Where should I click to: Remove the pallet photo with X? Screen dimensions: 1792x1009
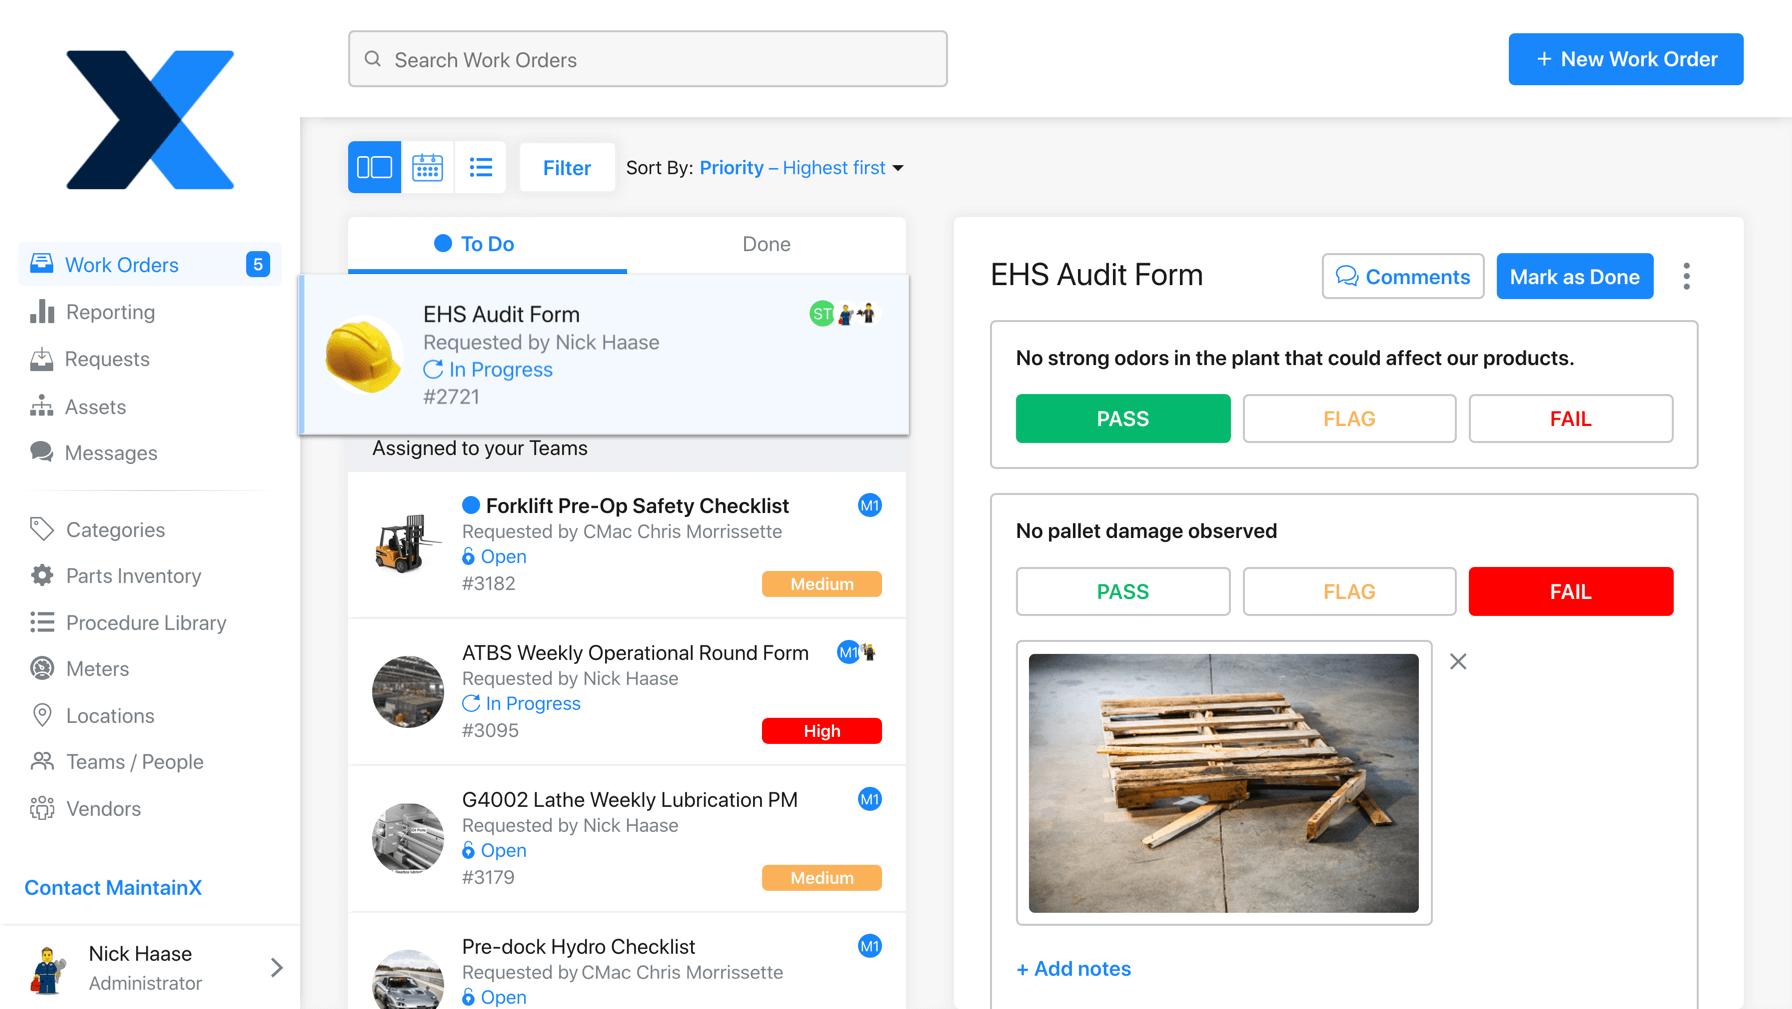[x=1458, y=662]
